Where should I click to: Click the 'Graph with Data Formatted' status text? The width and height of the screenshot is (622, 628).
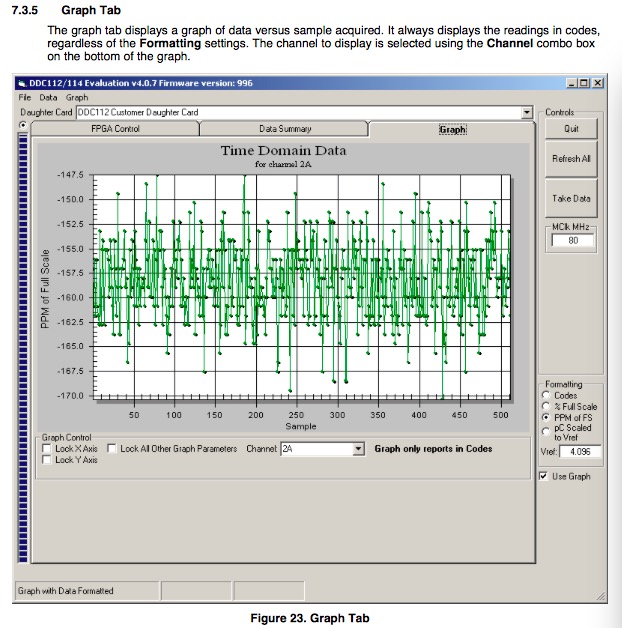click(x=66, y=591)
